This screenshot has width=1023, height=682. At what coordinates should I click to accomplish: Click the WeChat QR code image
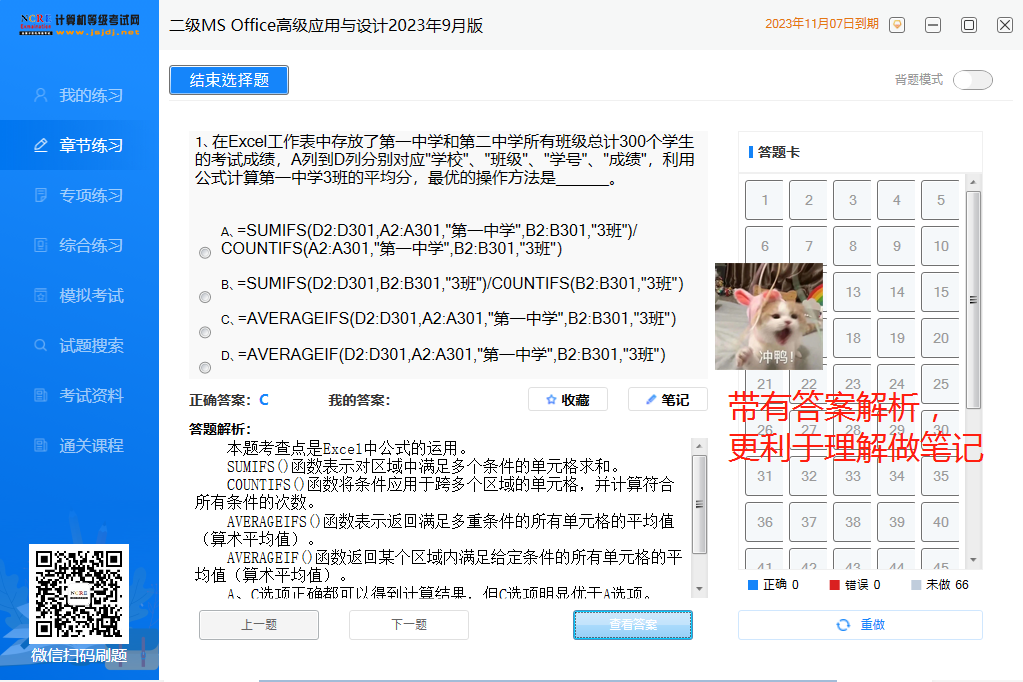click(x=79, y=594)
